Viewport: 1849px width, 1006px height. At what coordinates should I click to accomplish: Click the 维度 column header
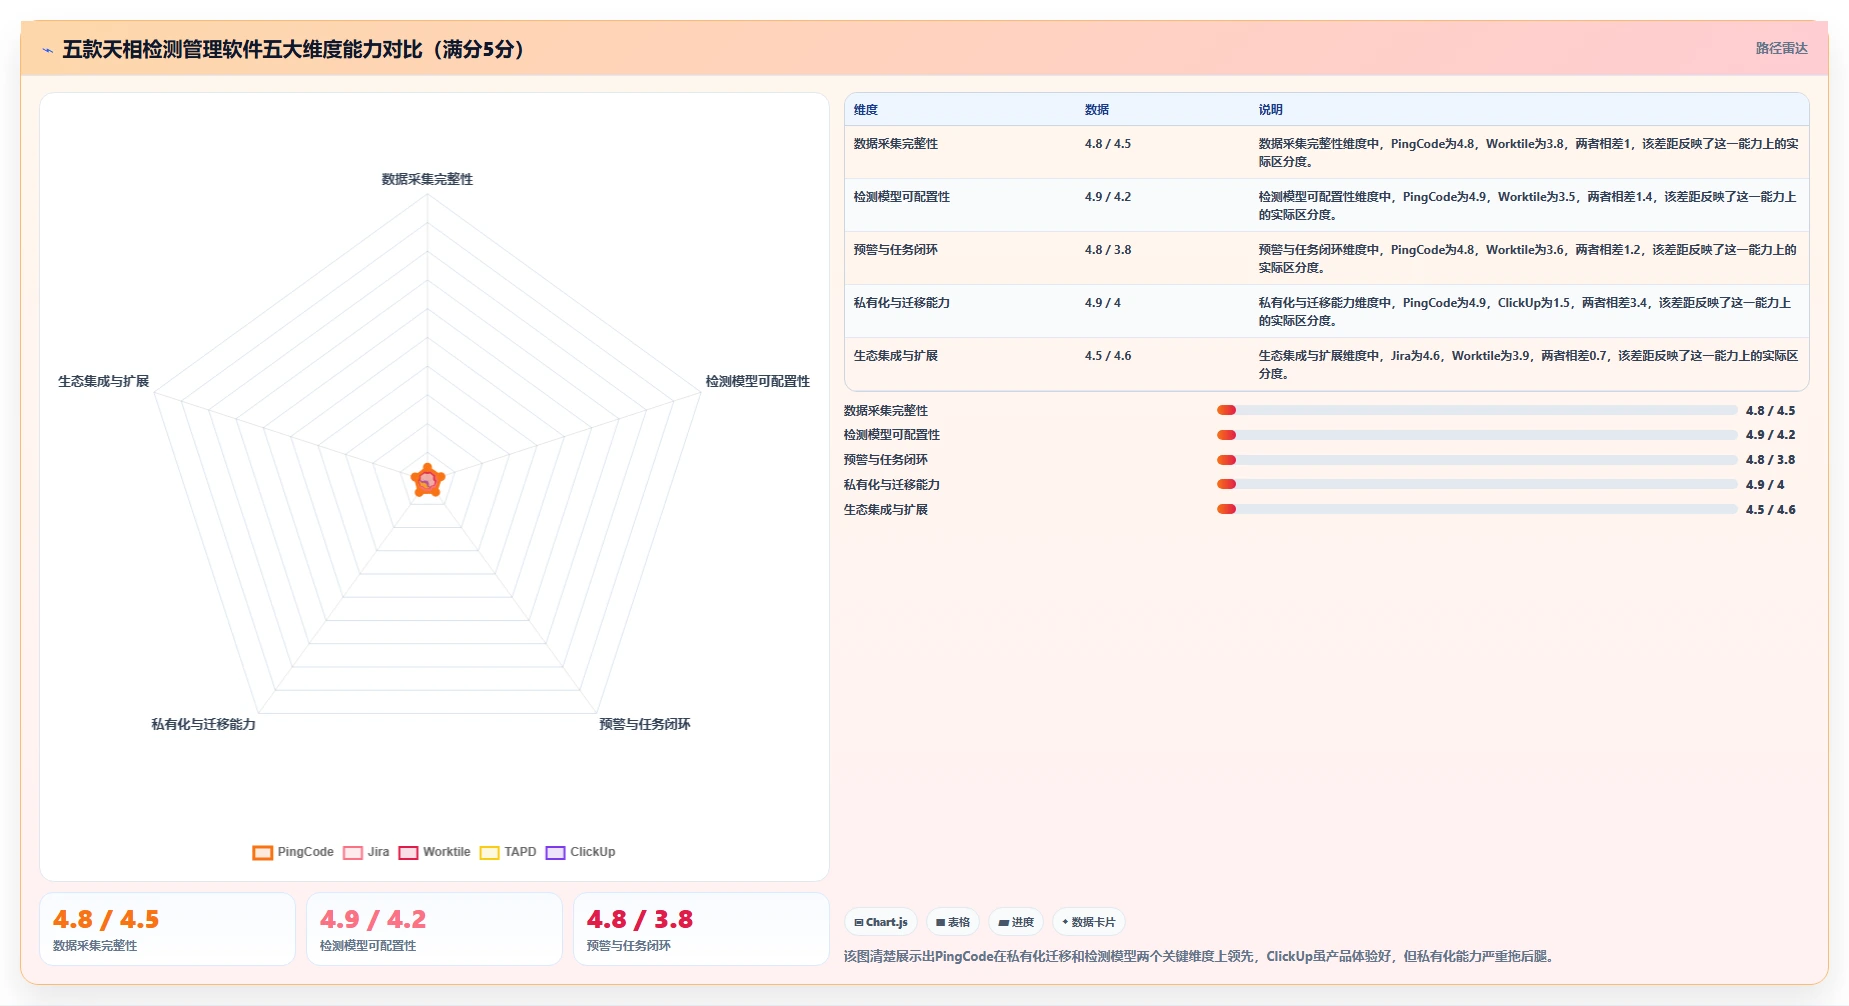pos(866,110)
